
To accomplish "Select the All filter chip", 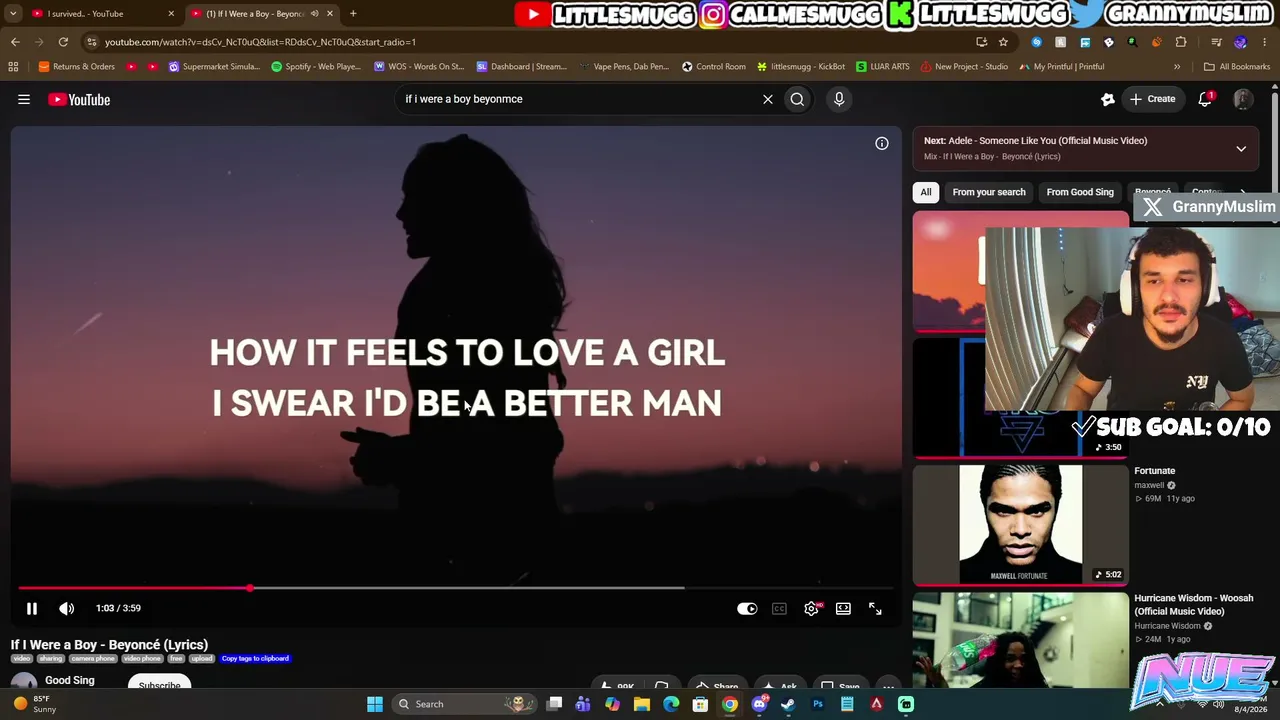I will [x=926, y=192].
